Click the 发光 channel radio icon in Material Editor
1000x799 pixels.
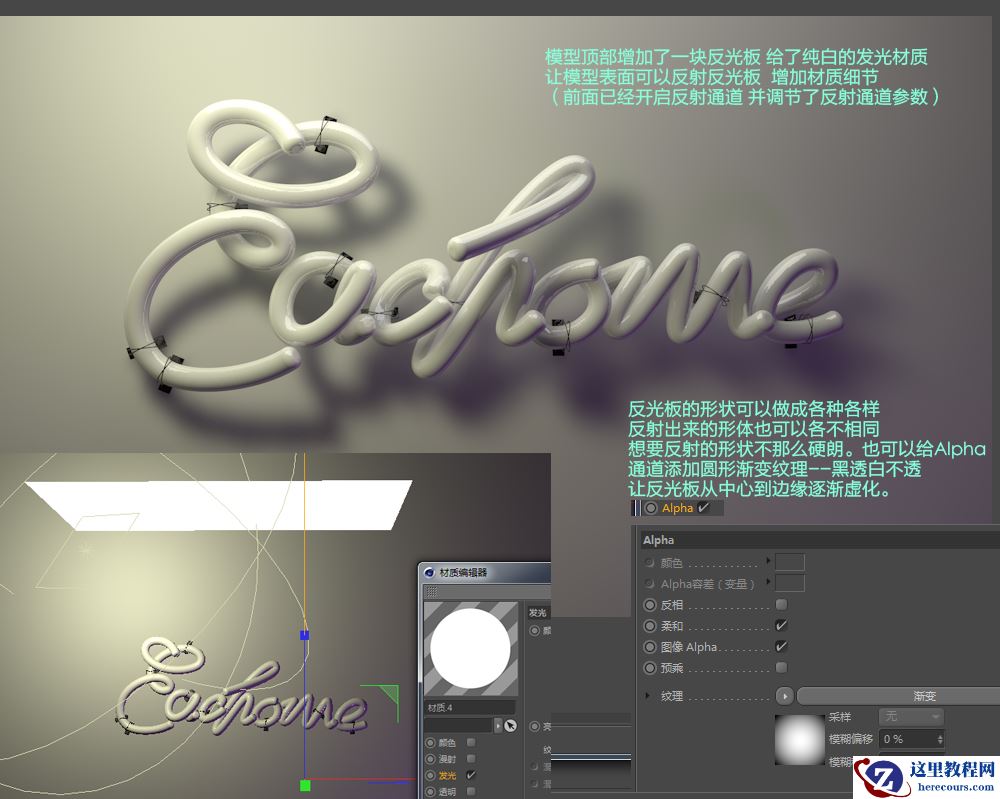tap(431, 775)
